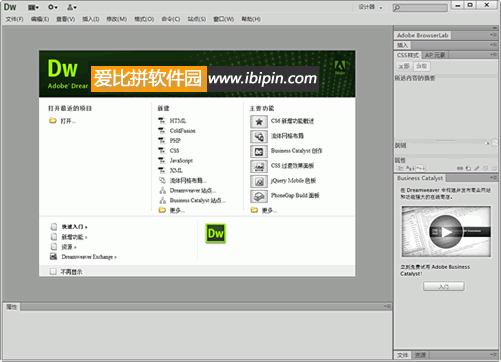Click the fluid grid layout feature icon
This screenshot has height=362, width=501.
pos(259,137)
